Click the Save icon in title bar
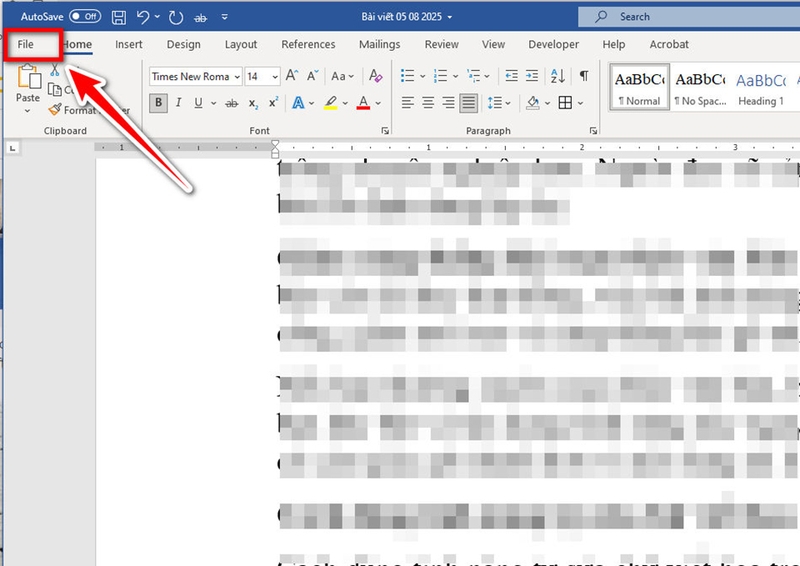The image size is (800, 566). point(118,17)
